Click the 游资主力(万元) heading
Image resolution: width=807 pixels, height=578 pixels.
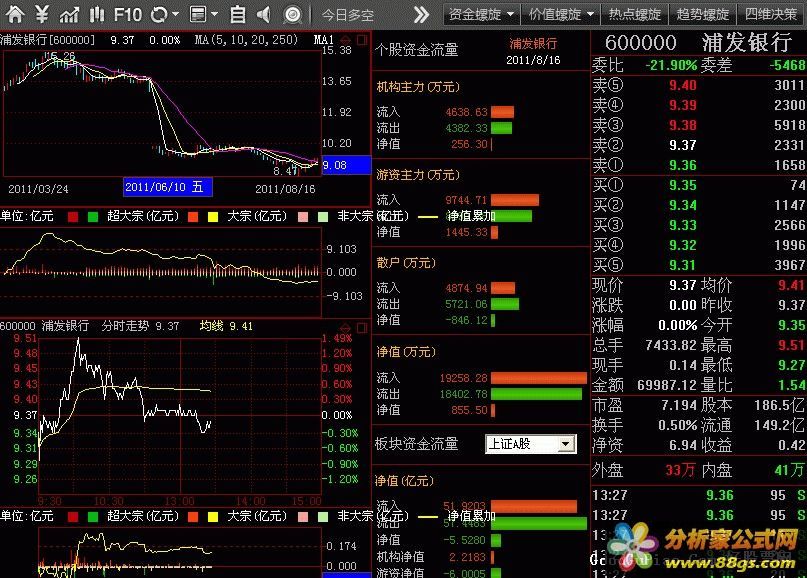418,174
